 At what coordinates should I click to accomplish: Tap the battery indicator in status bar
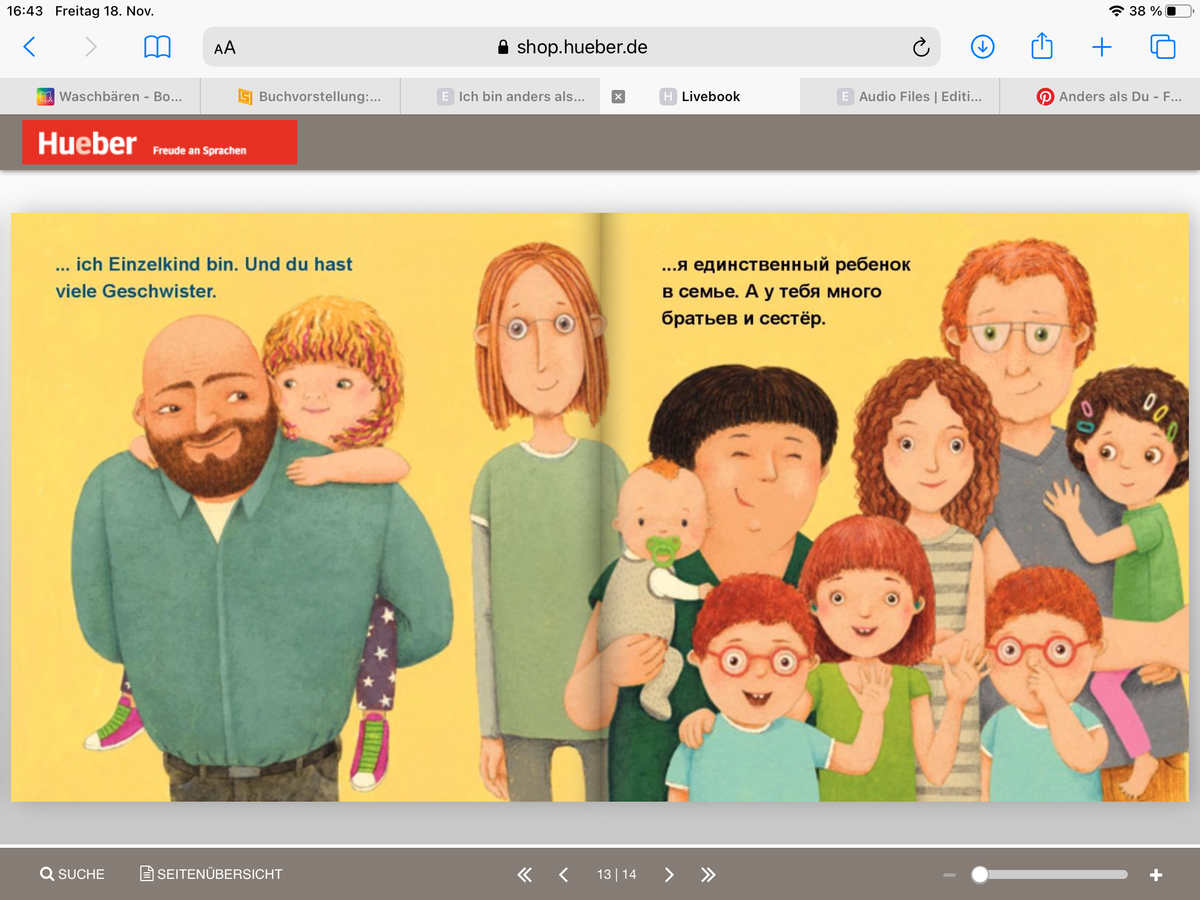click(x=1179, y=10)
